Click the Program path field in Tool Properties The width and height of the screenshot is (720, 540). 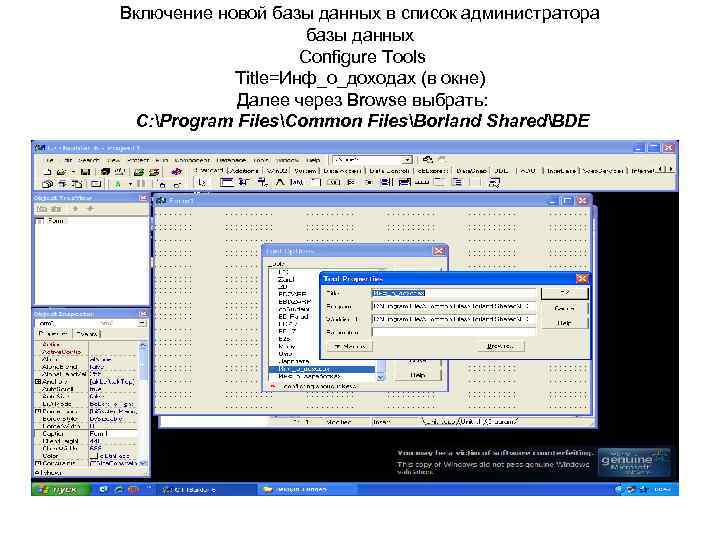pyautogui.click(x=453, y=306)
